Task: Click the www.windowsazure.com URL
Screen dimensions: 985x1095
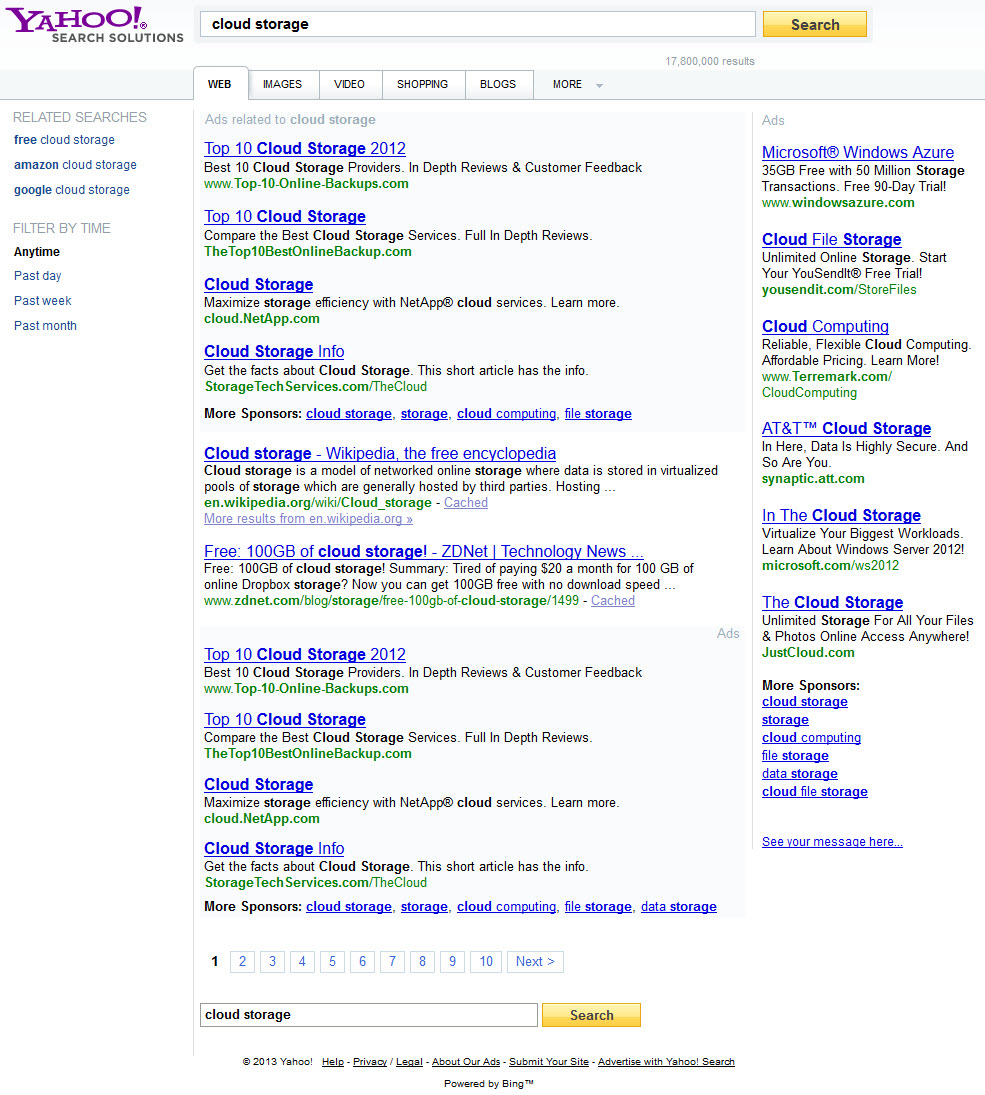Action: pyautogui.click(x=838, y=203)
